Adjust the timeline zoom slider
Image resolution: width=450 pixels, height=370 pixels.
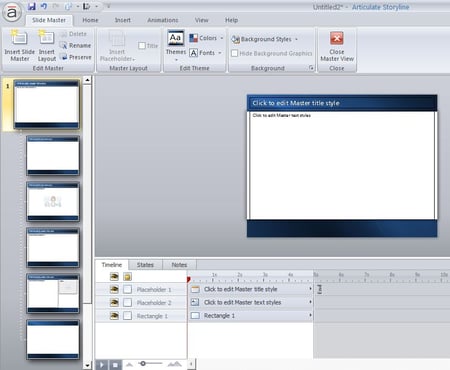tap(143, 364)
